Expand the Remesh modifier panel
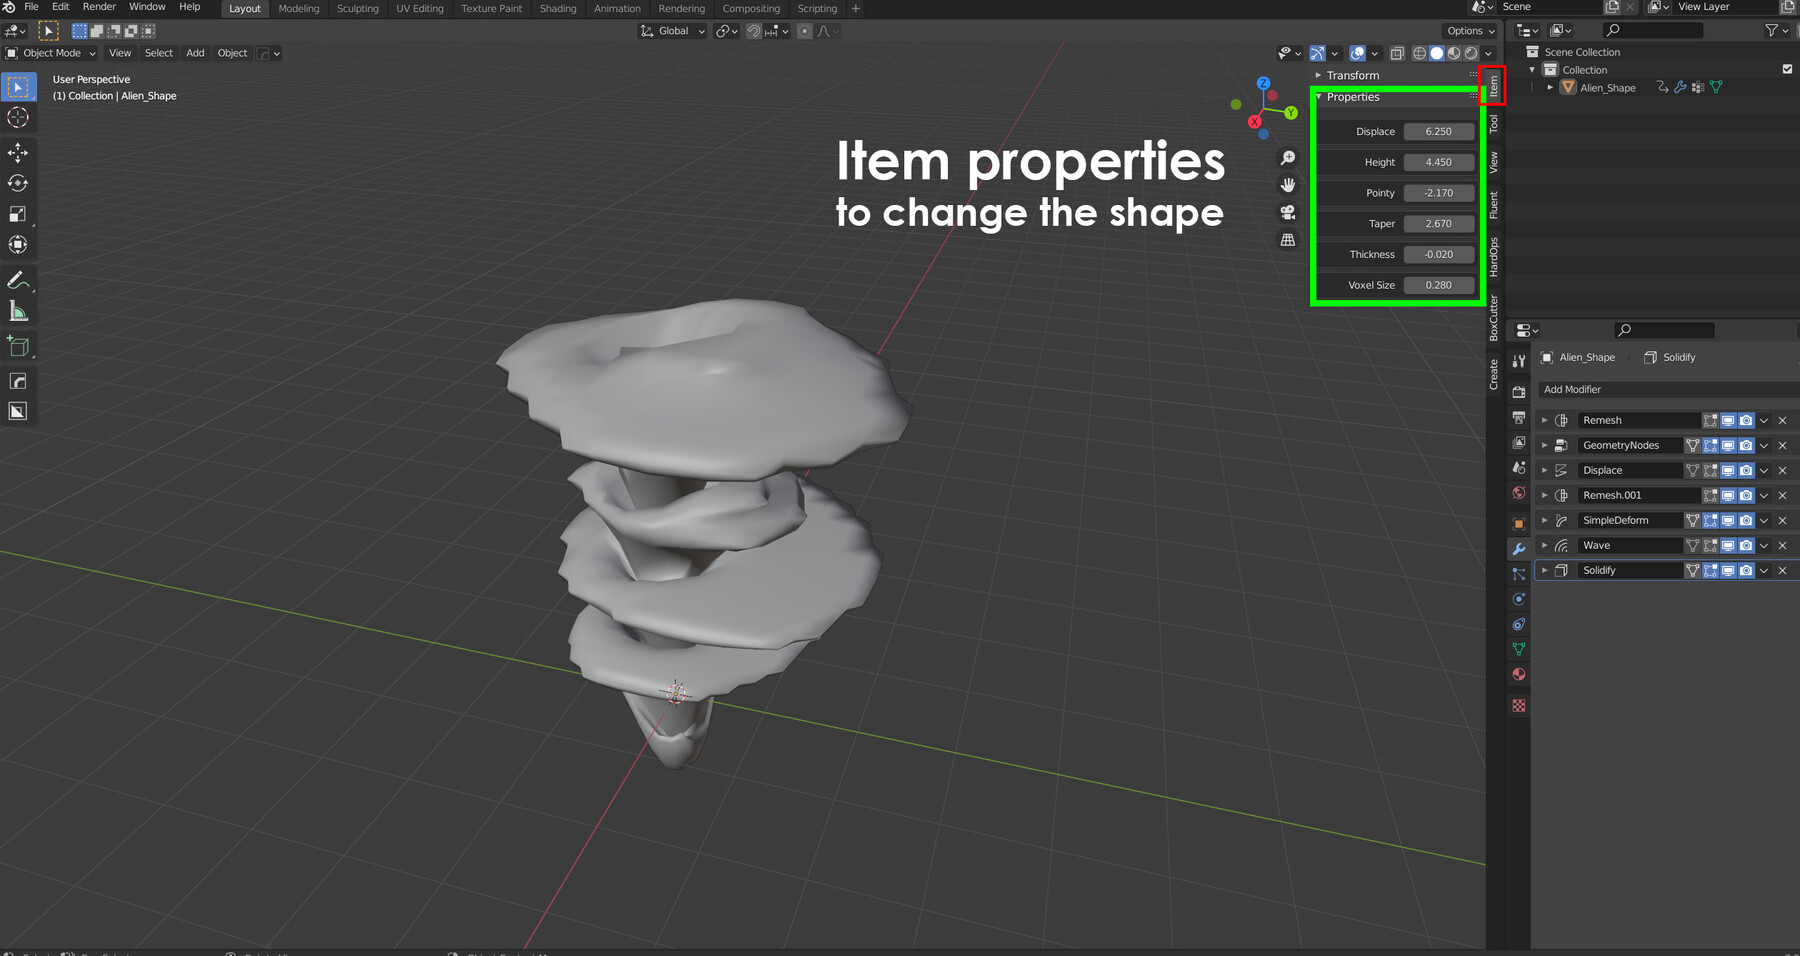The height and width of the screenshot is (956, 1800). (x=1544, y=420)
